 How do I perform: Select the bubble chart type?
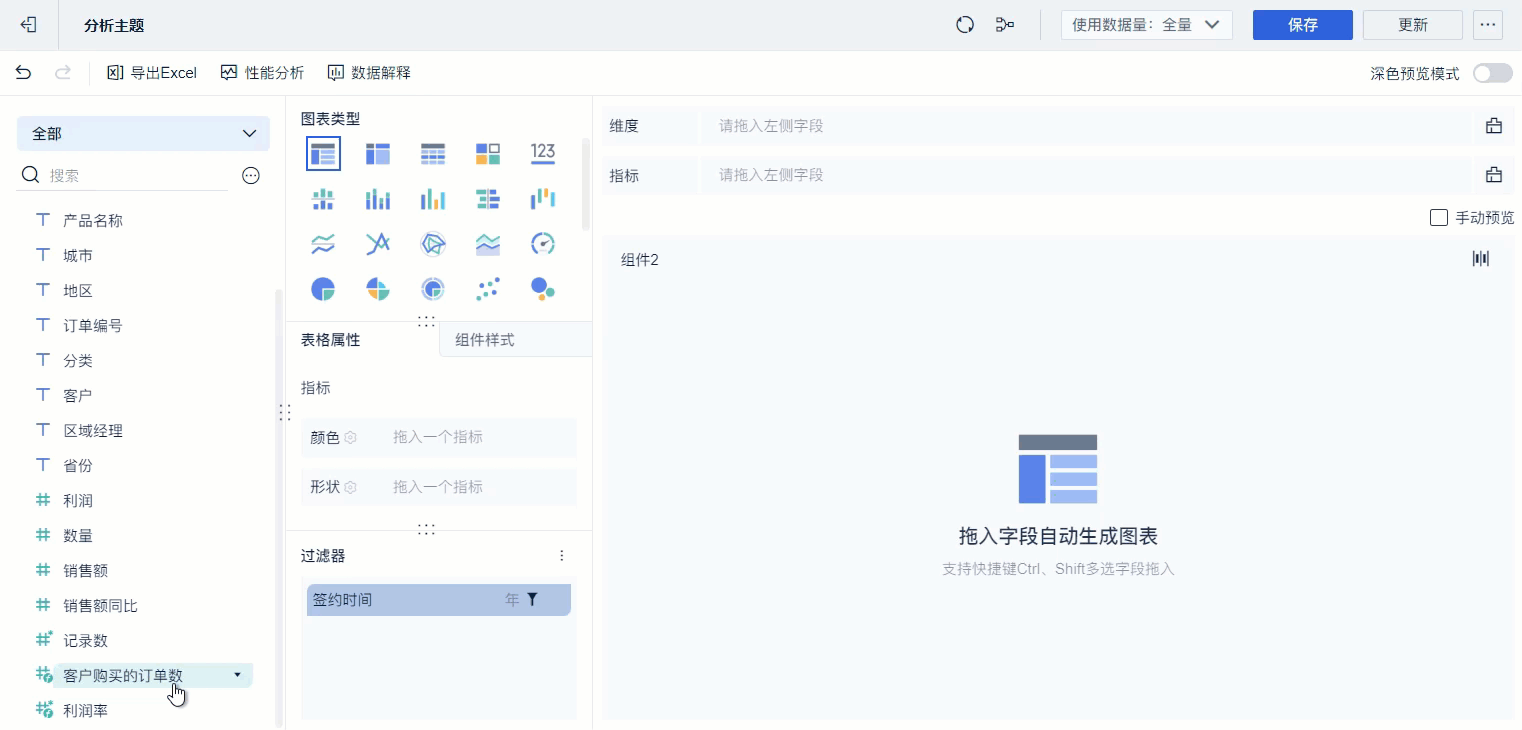[x=543, y=290]
